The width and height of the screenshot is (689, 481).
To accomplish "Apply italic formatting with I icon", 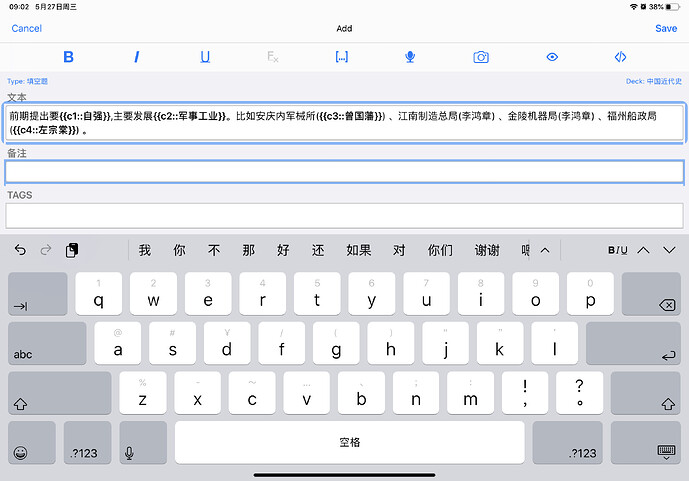I will pyautogui.click(x=137, y=57).
